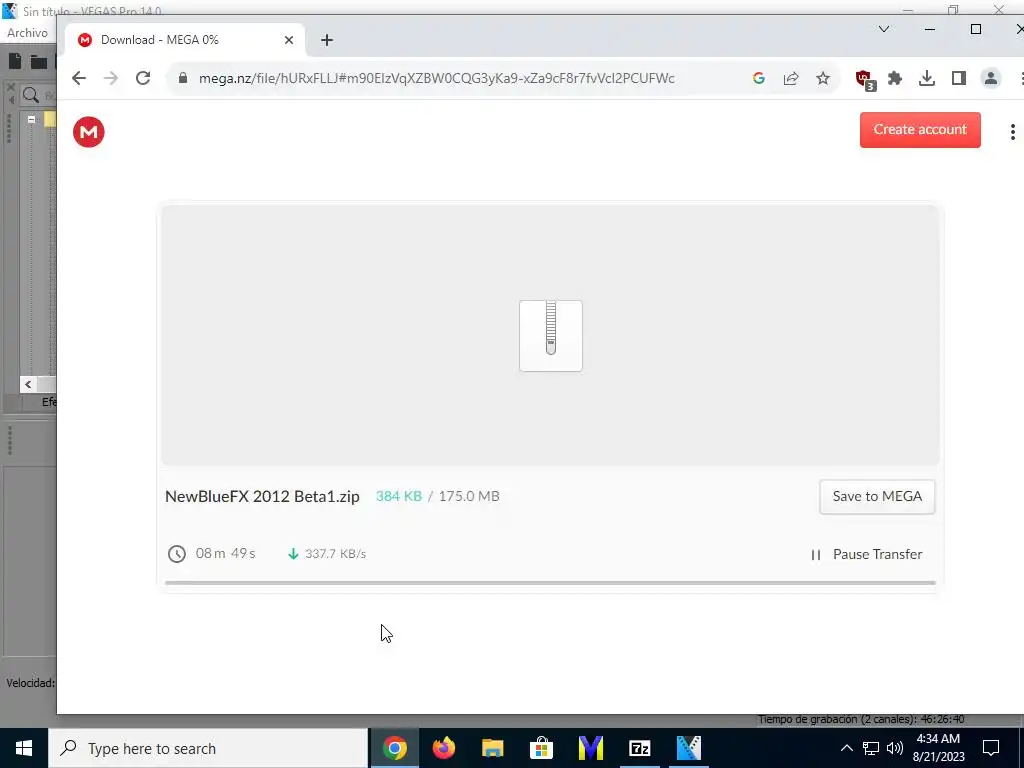Click the Create account button
This screenshot has height=768, width=1024.
pyautogui.click(x=920, y=130)
